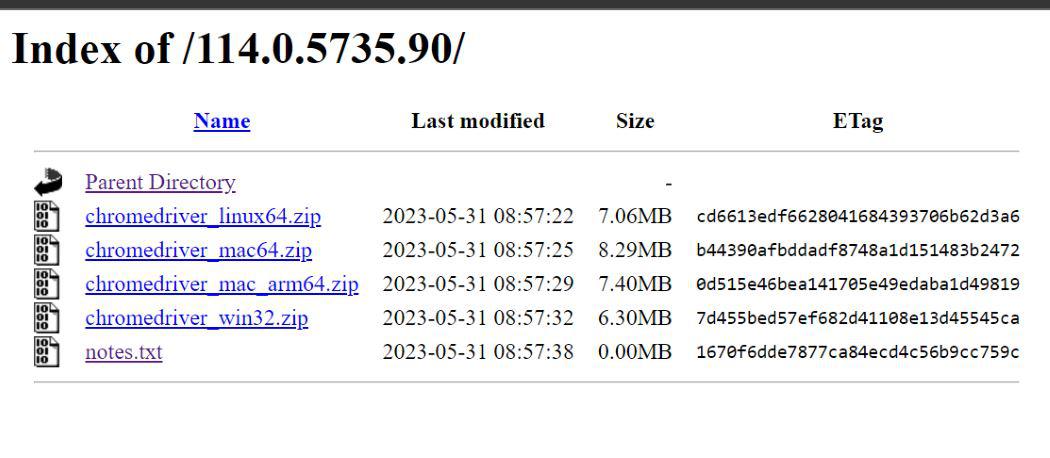
Task: Download chromedriver_linux64.zip
Action: [203, 216]
